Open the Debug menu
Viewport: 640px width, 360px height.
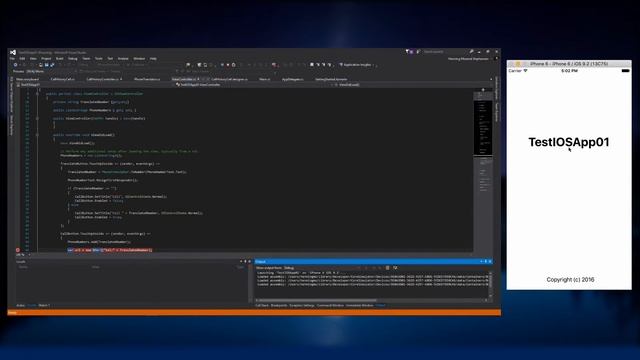coord(73,59)
